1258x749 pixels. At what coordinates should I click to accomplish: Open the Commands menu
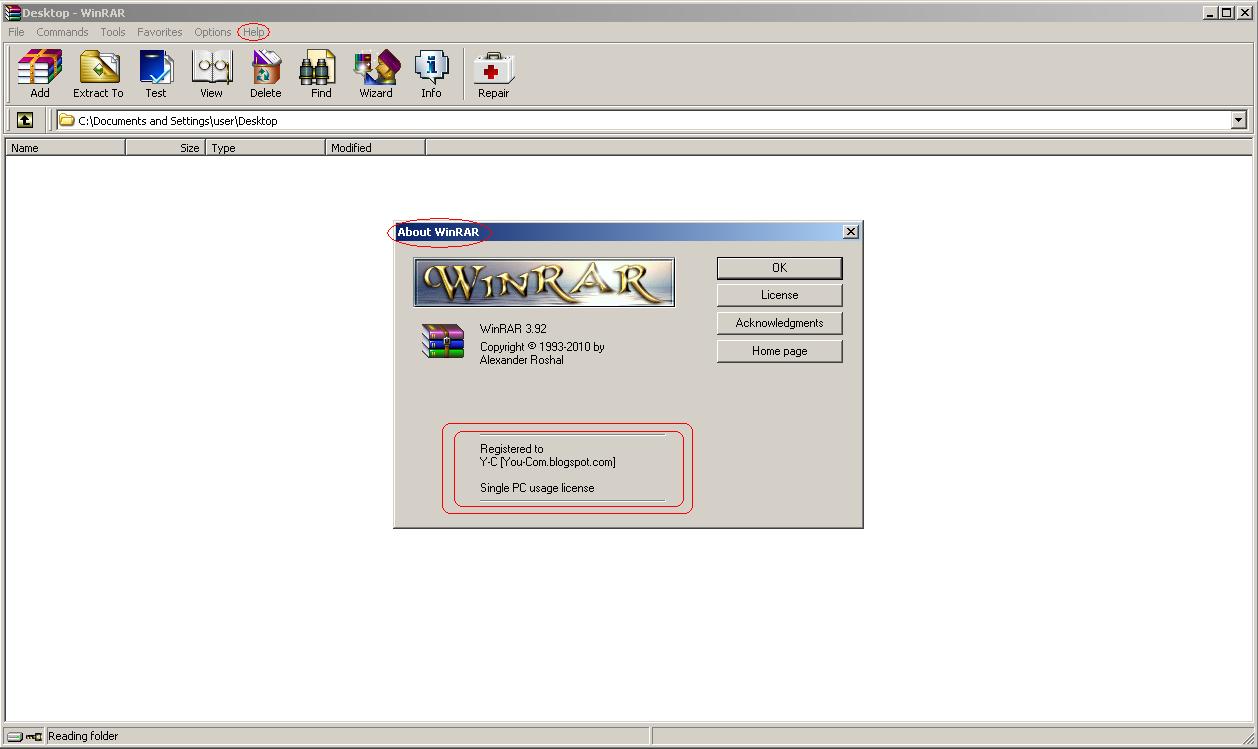tap(62, 32)
